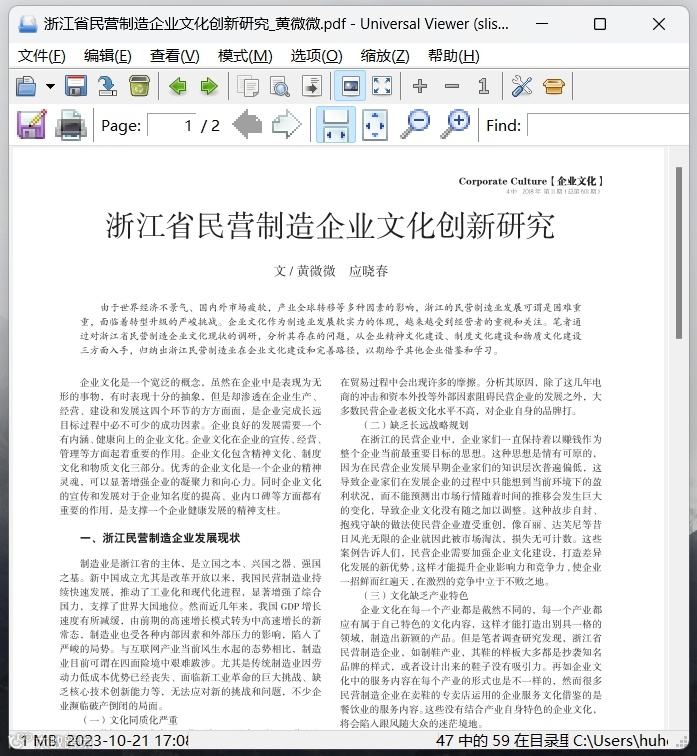Click the orange plugins box icon
This screenshot has height=756, width=697.
[553, 86]
